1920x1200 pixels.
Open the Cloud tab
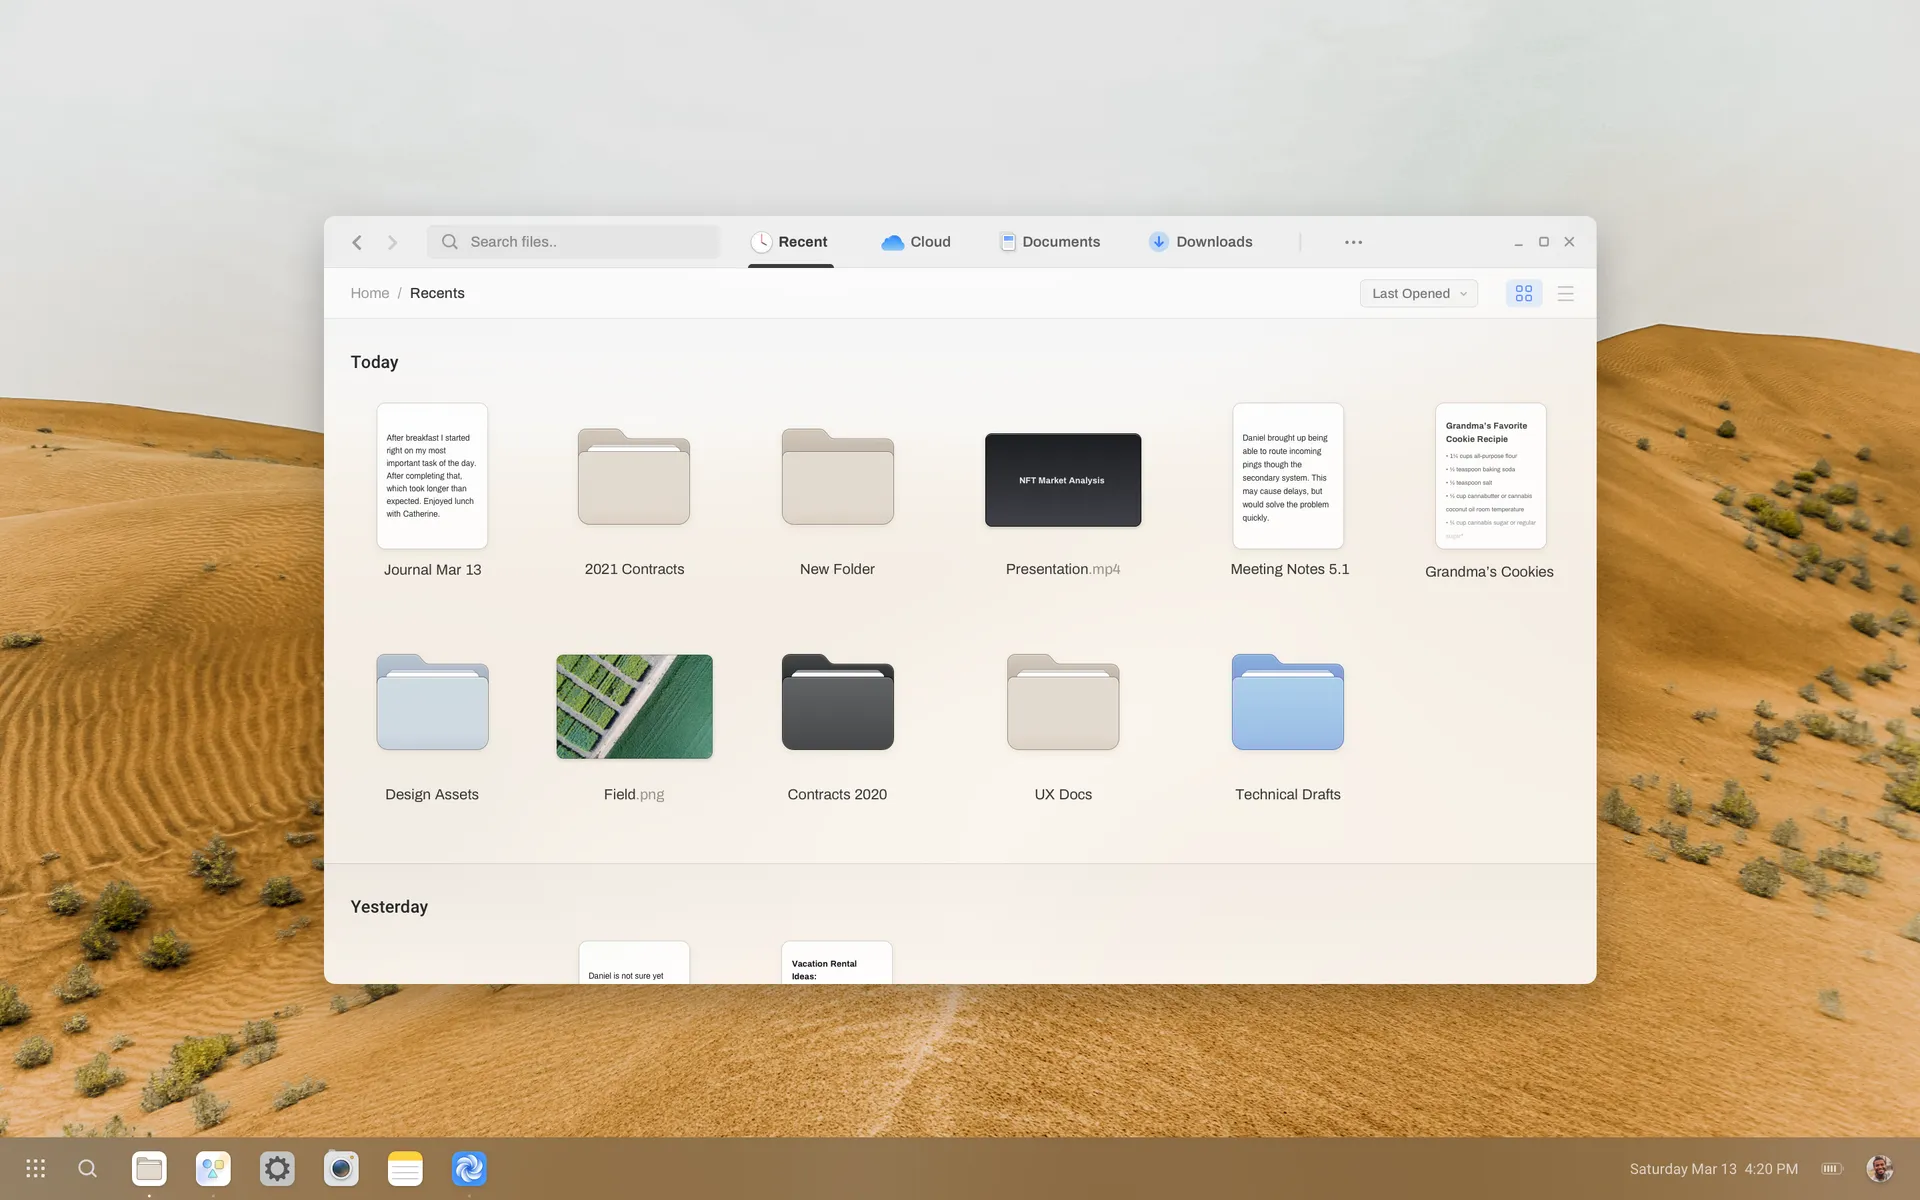(916, 242)
